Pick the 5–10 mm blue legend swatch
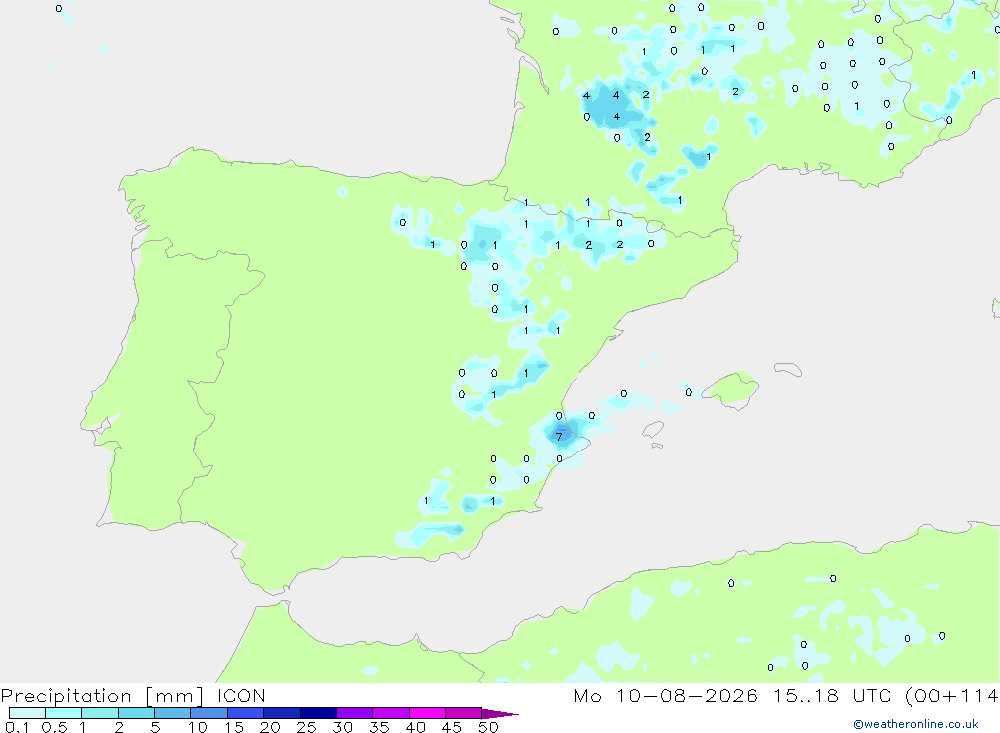 [172, 713]
